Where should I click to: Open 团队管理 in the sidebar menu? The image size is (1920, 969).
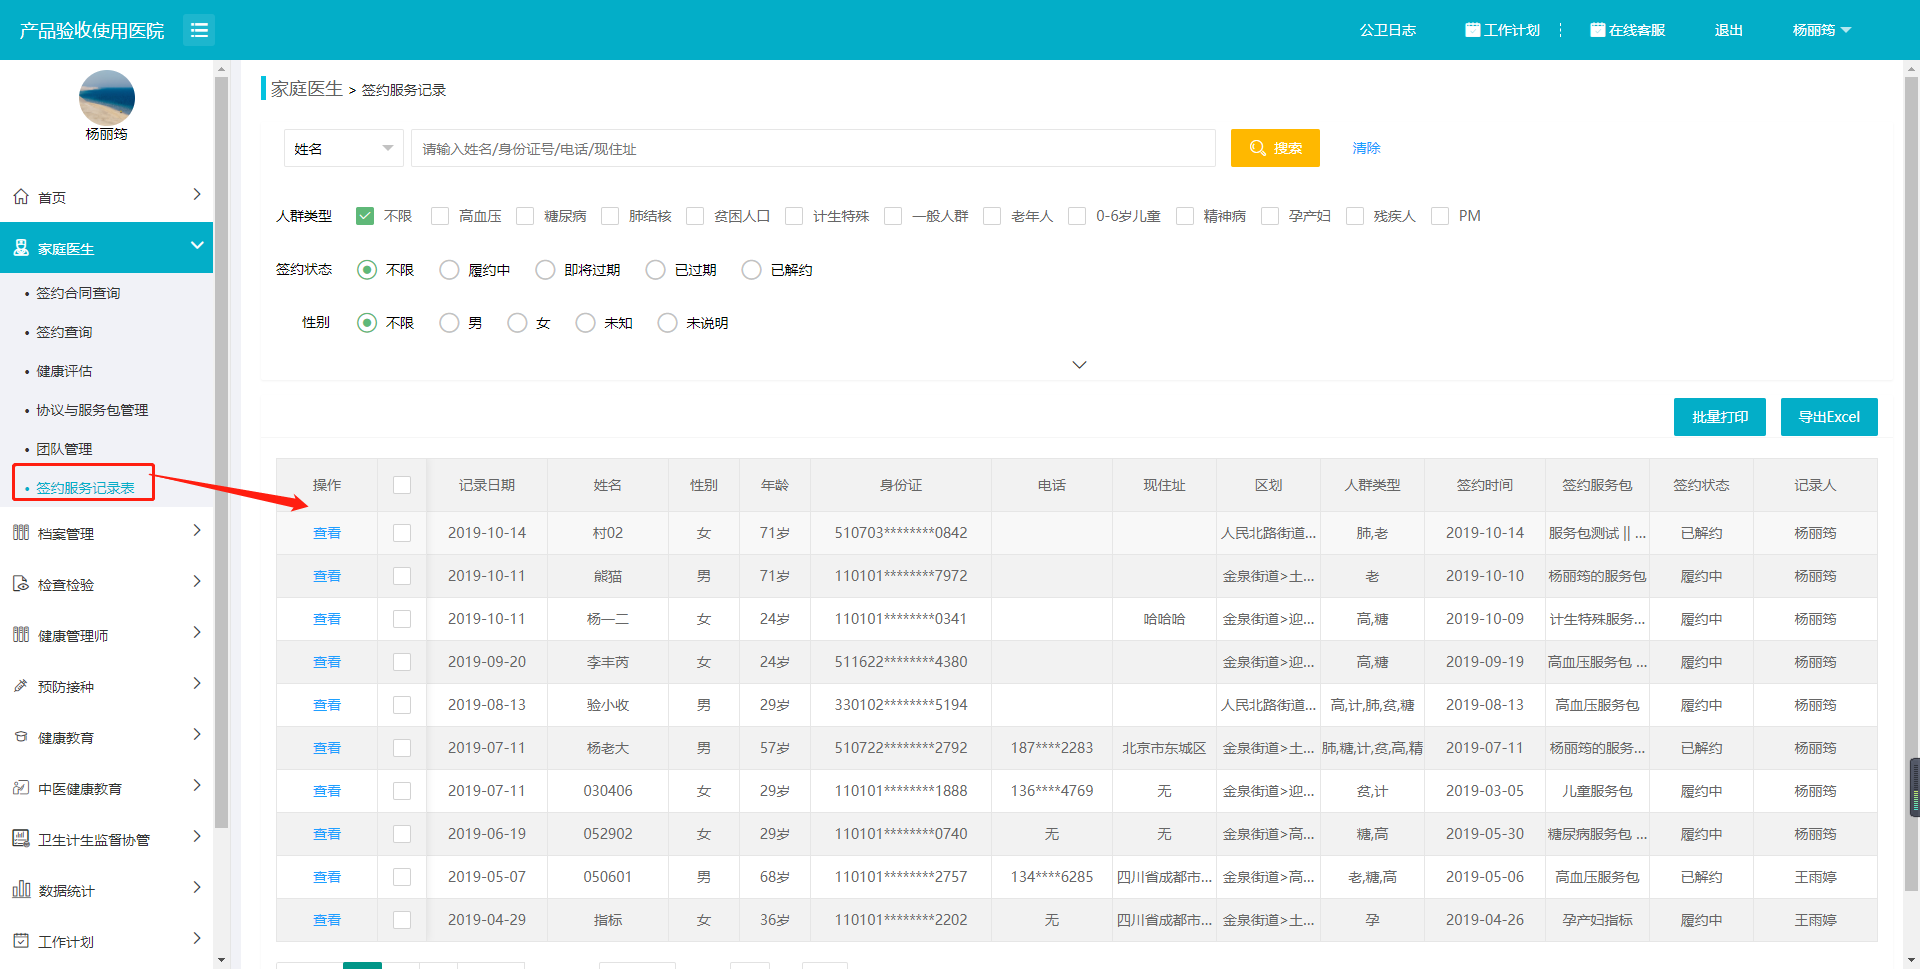tap(64, 449)
